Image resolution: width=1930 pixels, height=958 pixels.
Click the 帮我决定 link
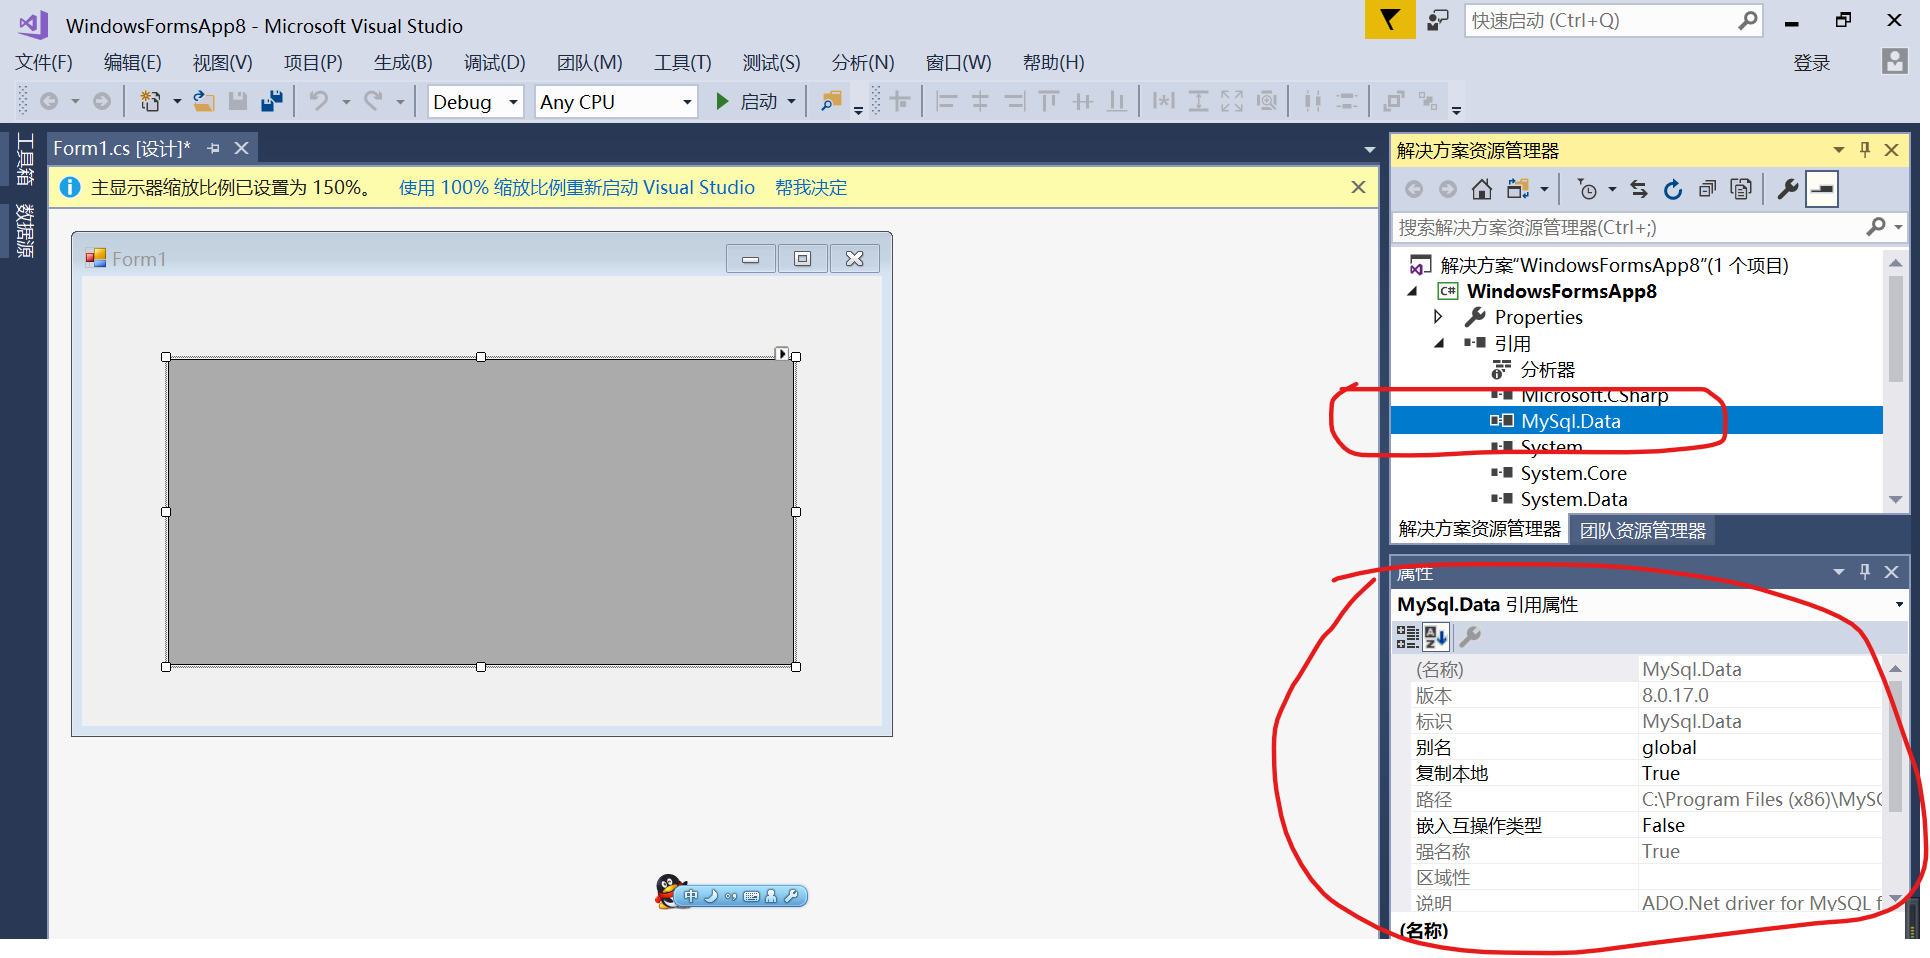[x=811, y=187]
